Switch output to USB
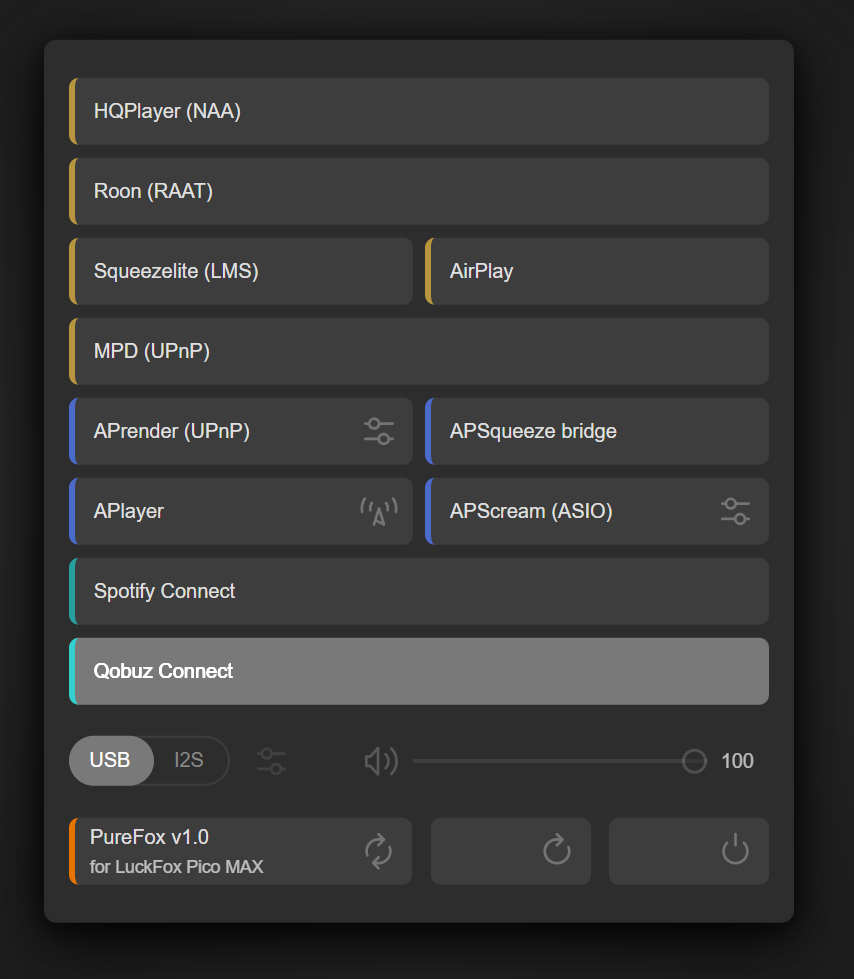This screenshot has height=979, width=854. click(x=110, y=760)
